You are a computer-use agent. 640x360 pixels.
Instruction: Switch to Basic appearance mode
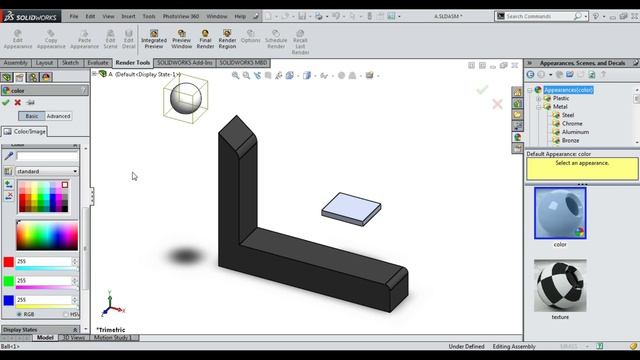(x=32, y=116)
